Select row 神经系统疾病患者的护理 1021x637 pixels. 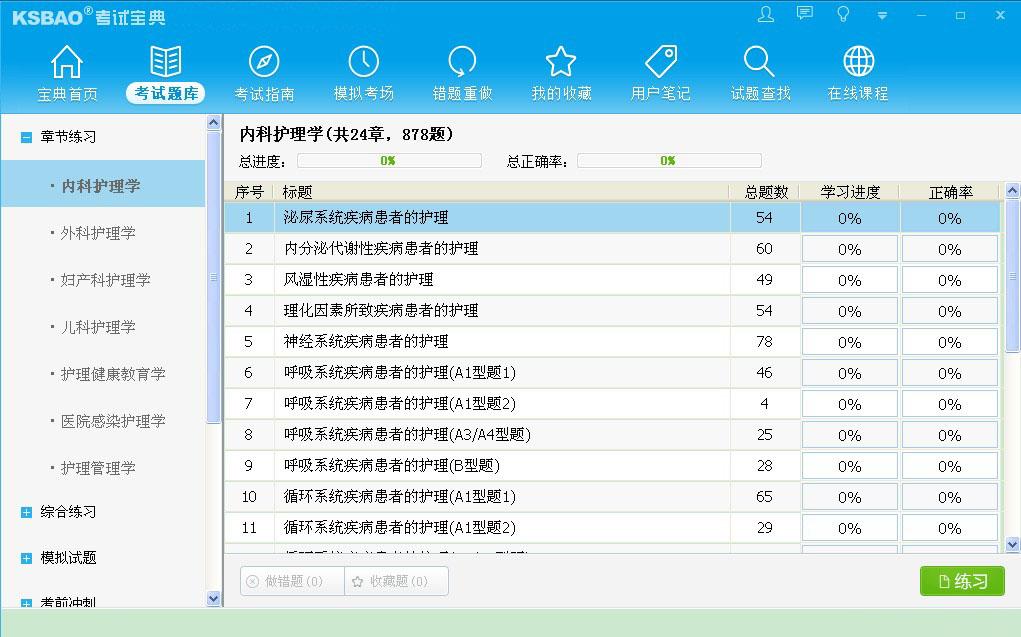tap(612, 341)
